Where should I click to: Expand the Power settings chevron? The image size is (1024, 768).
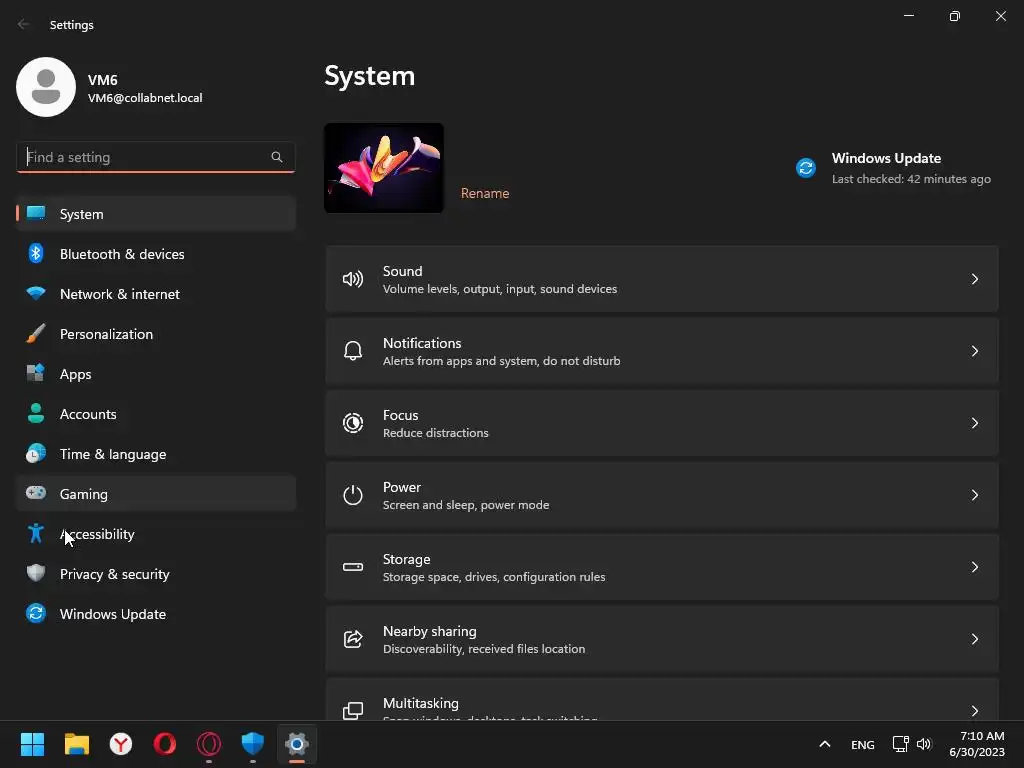(974, 495)
